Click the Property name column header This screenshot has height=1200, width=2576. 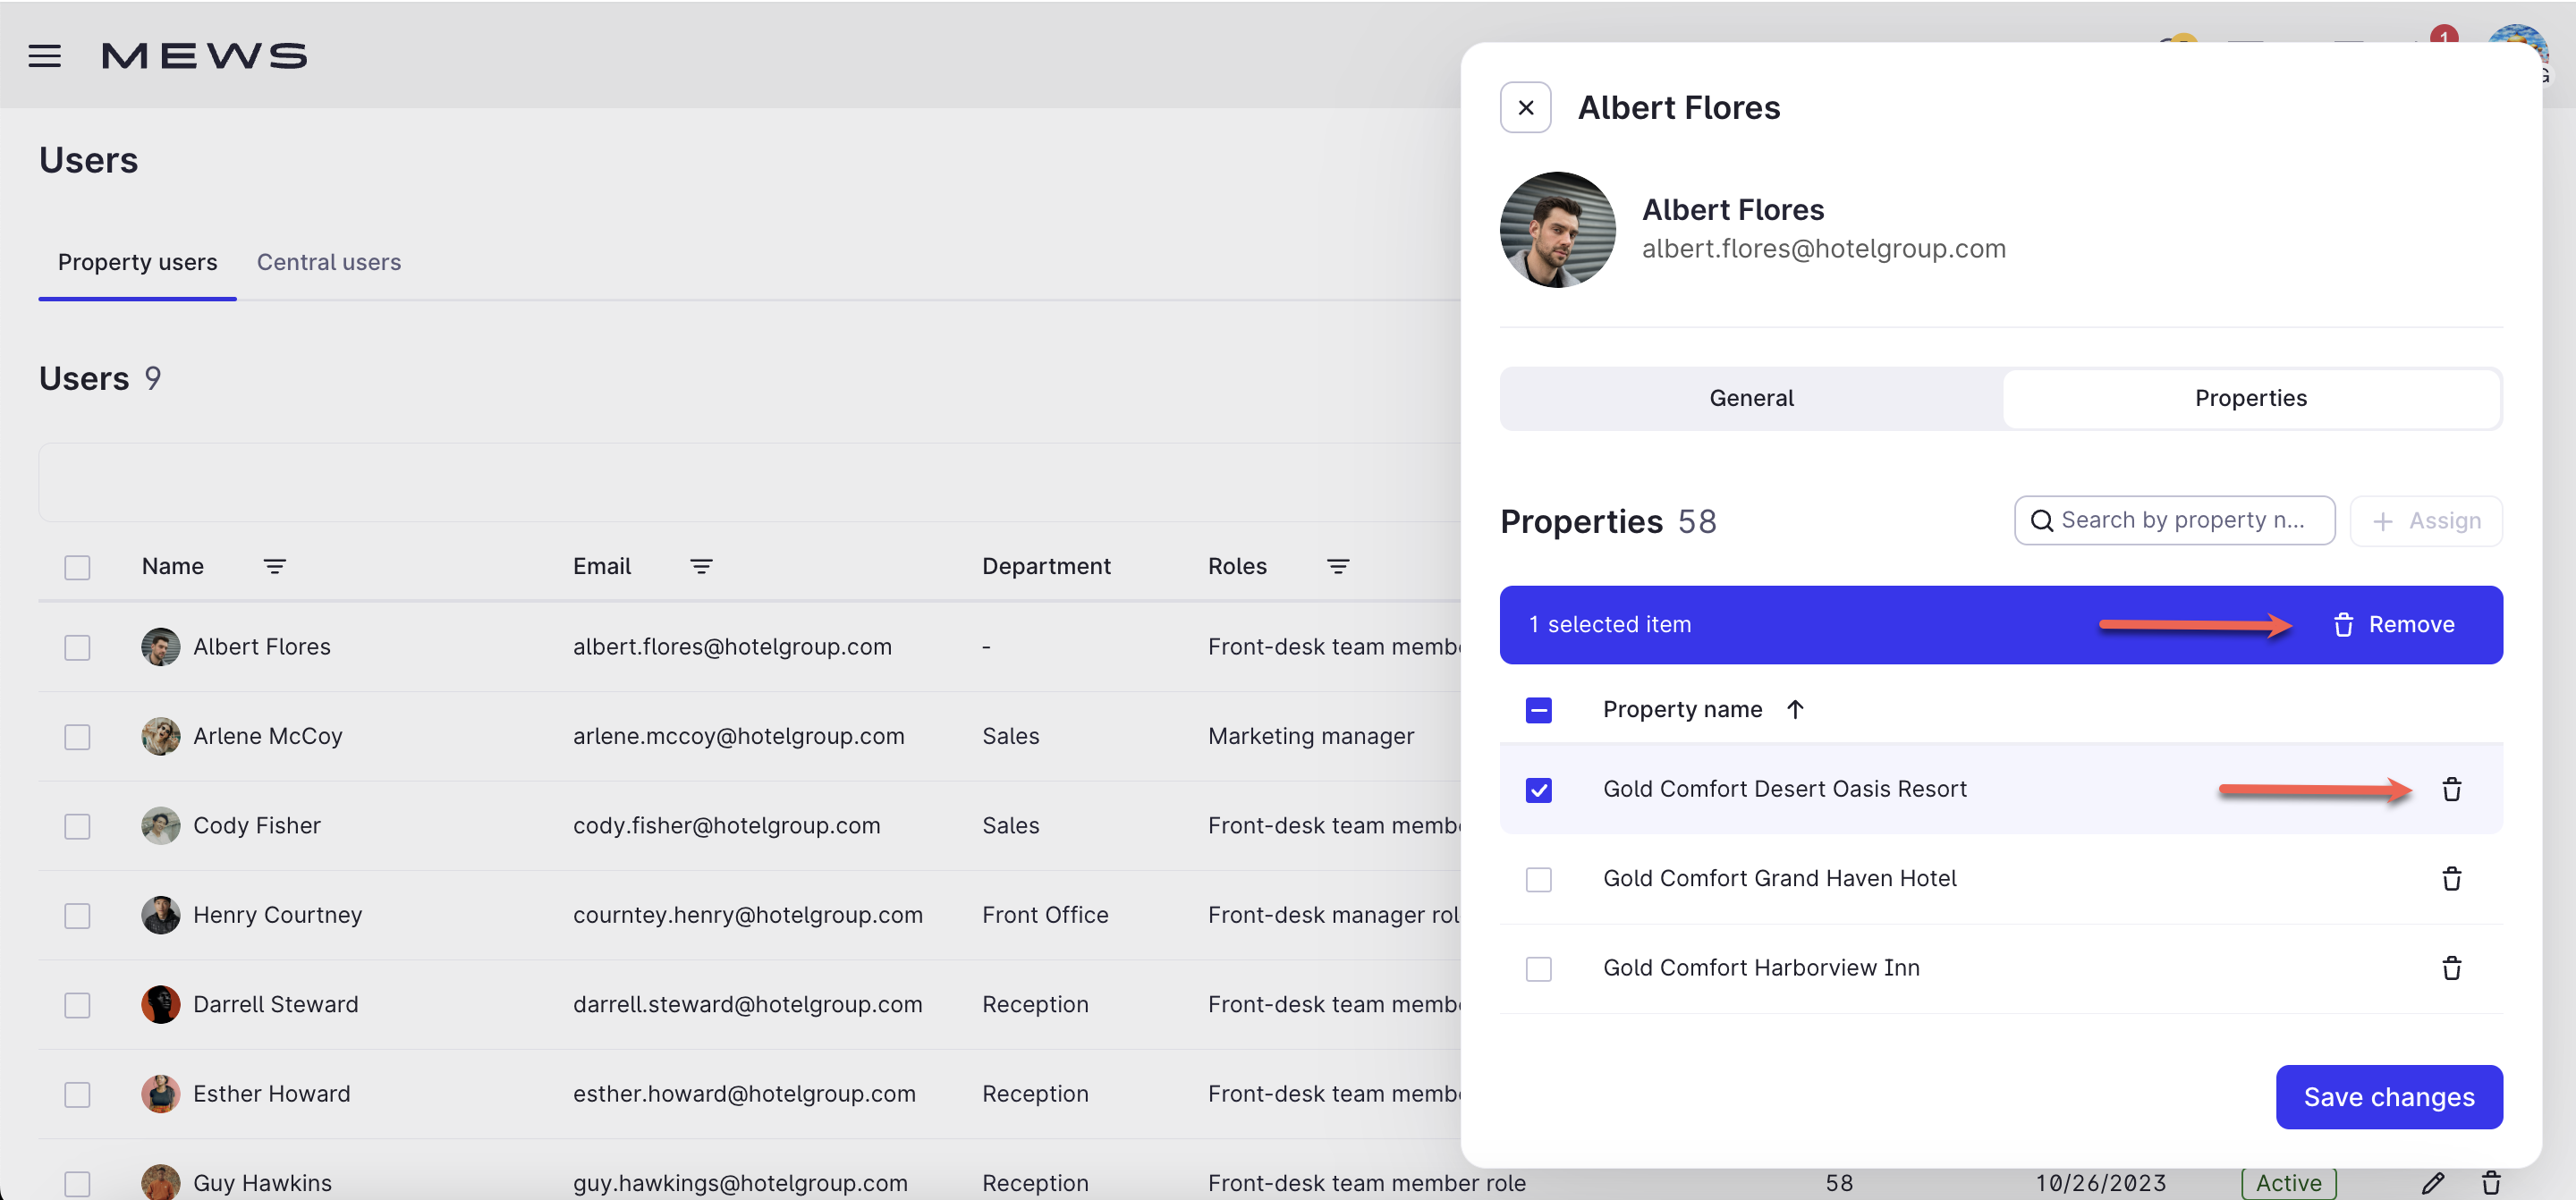1682,709
